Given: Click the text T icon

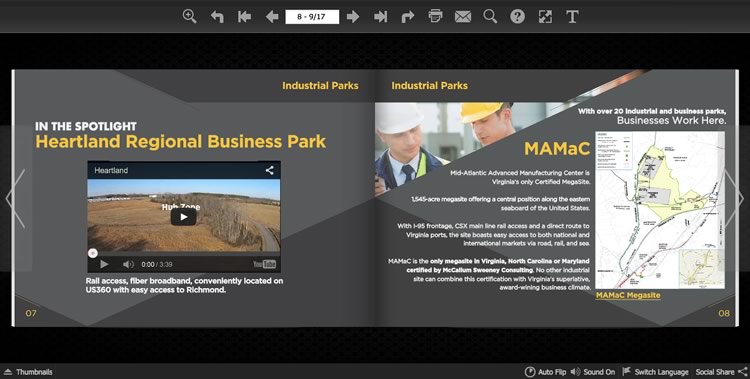Looking at the screenshot, I should (x=572, y=16).
